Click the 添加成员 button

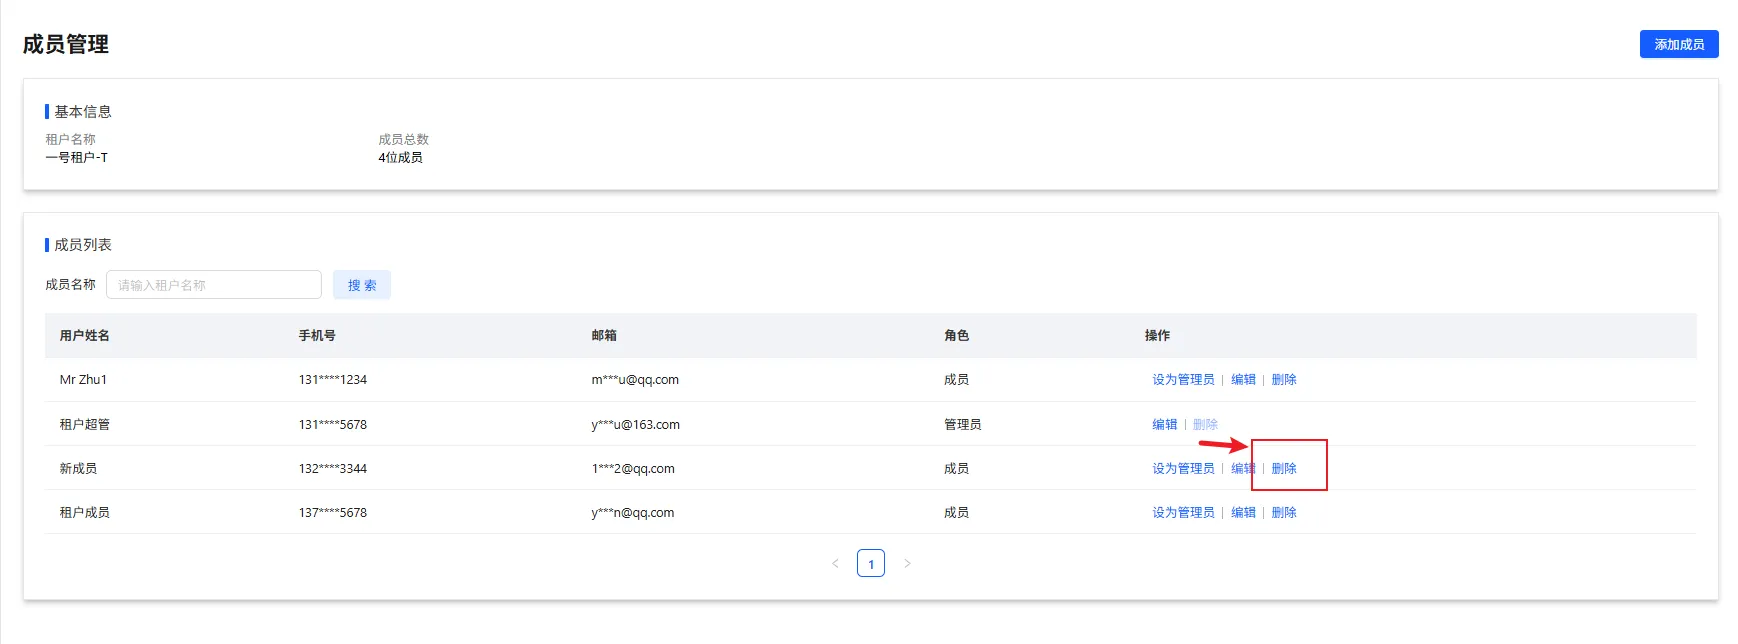click(x=1679, y=44)
